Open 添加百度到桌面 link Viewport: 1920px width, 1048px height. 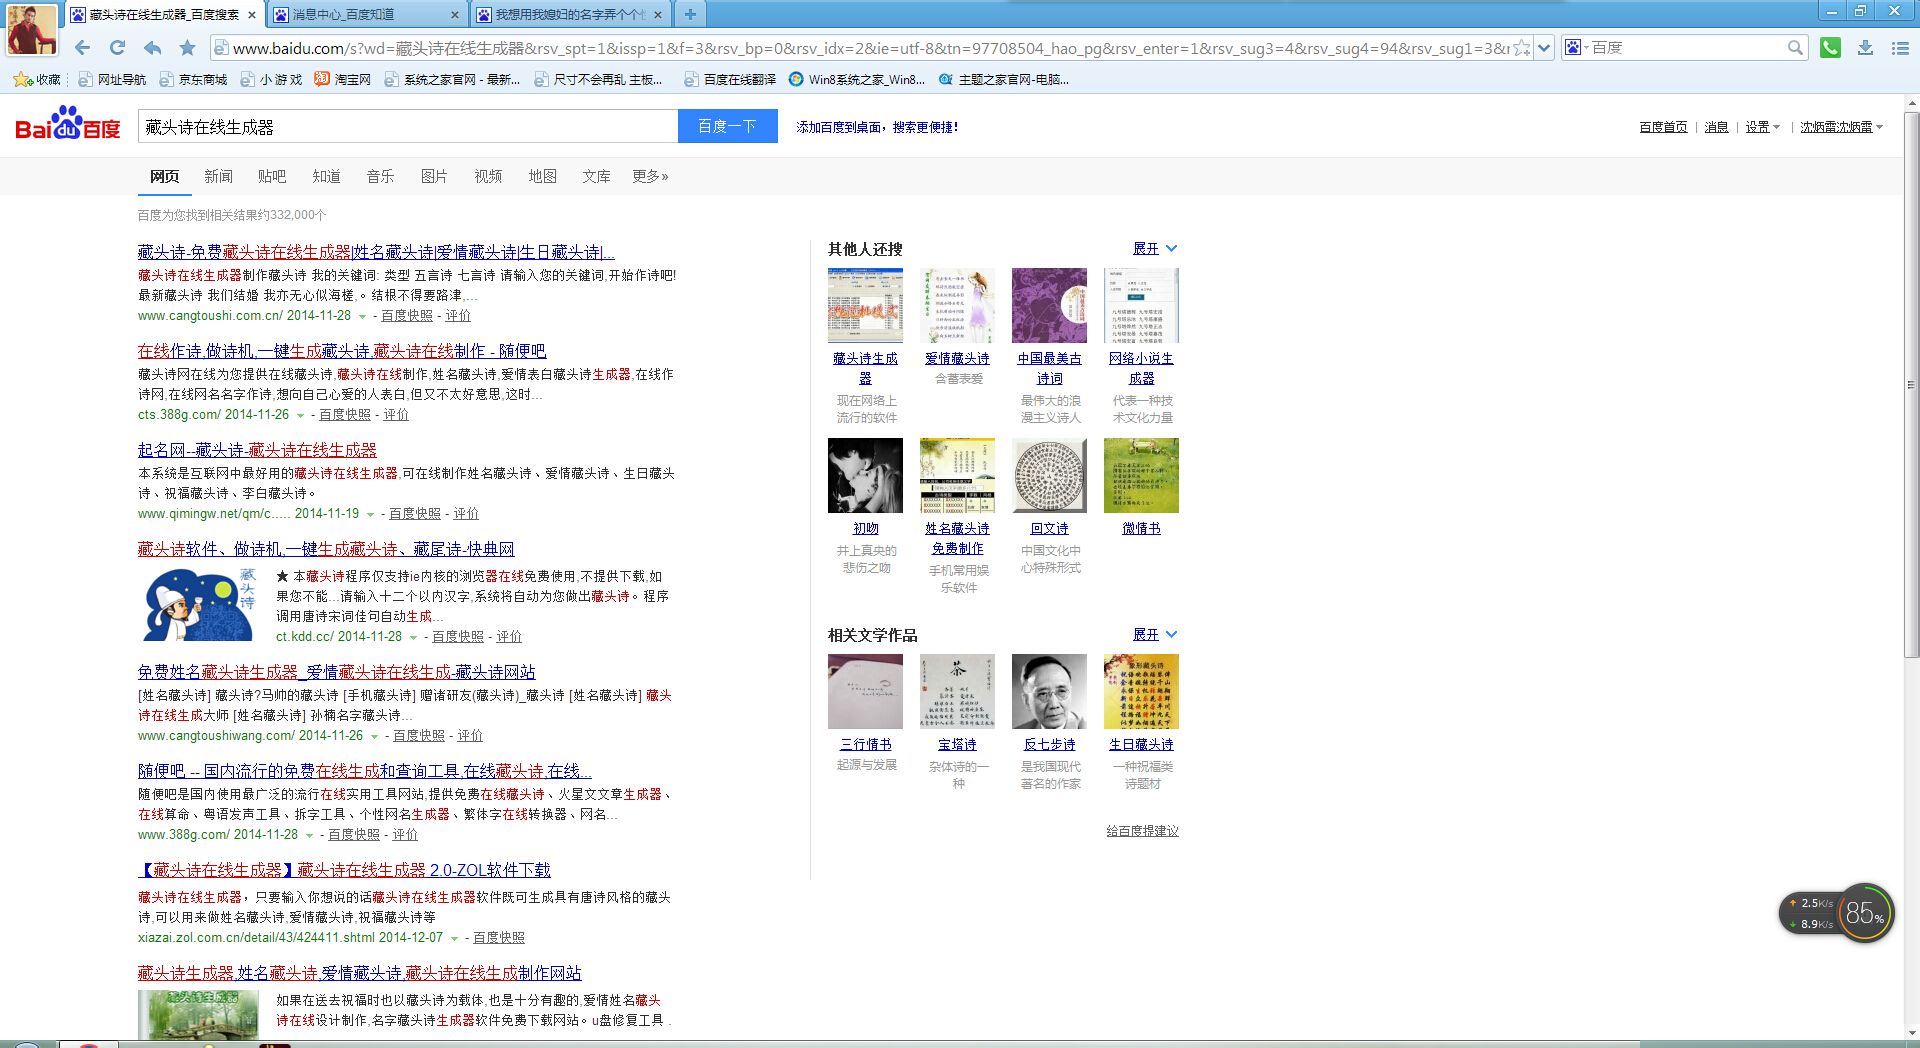pyautogui.click(x=877, y=127)
